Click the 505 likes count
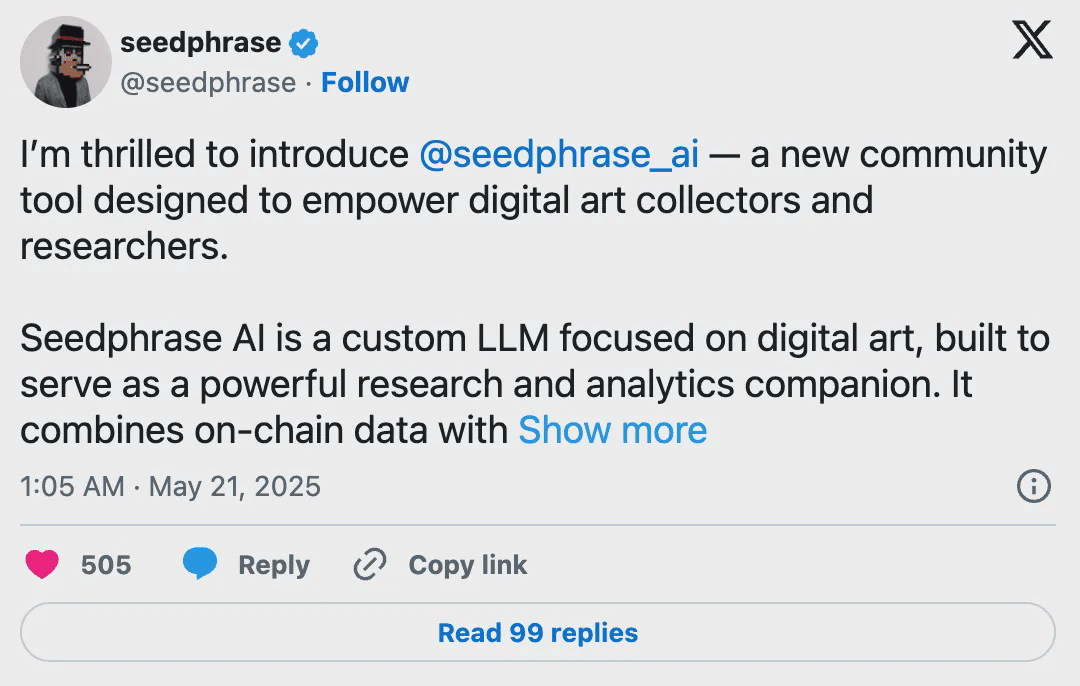Image resolution: width=1080 pixels, height=686 pixels. 106,565
